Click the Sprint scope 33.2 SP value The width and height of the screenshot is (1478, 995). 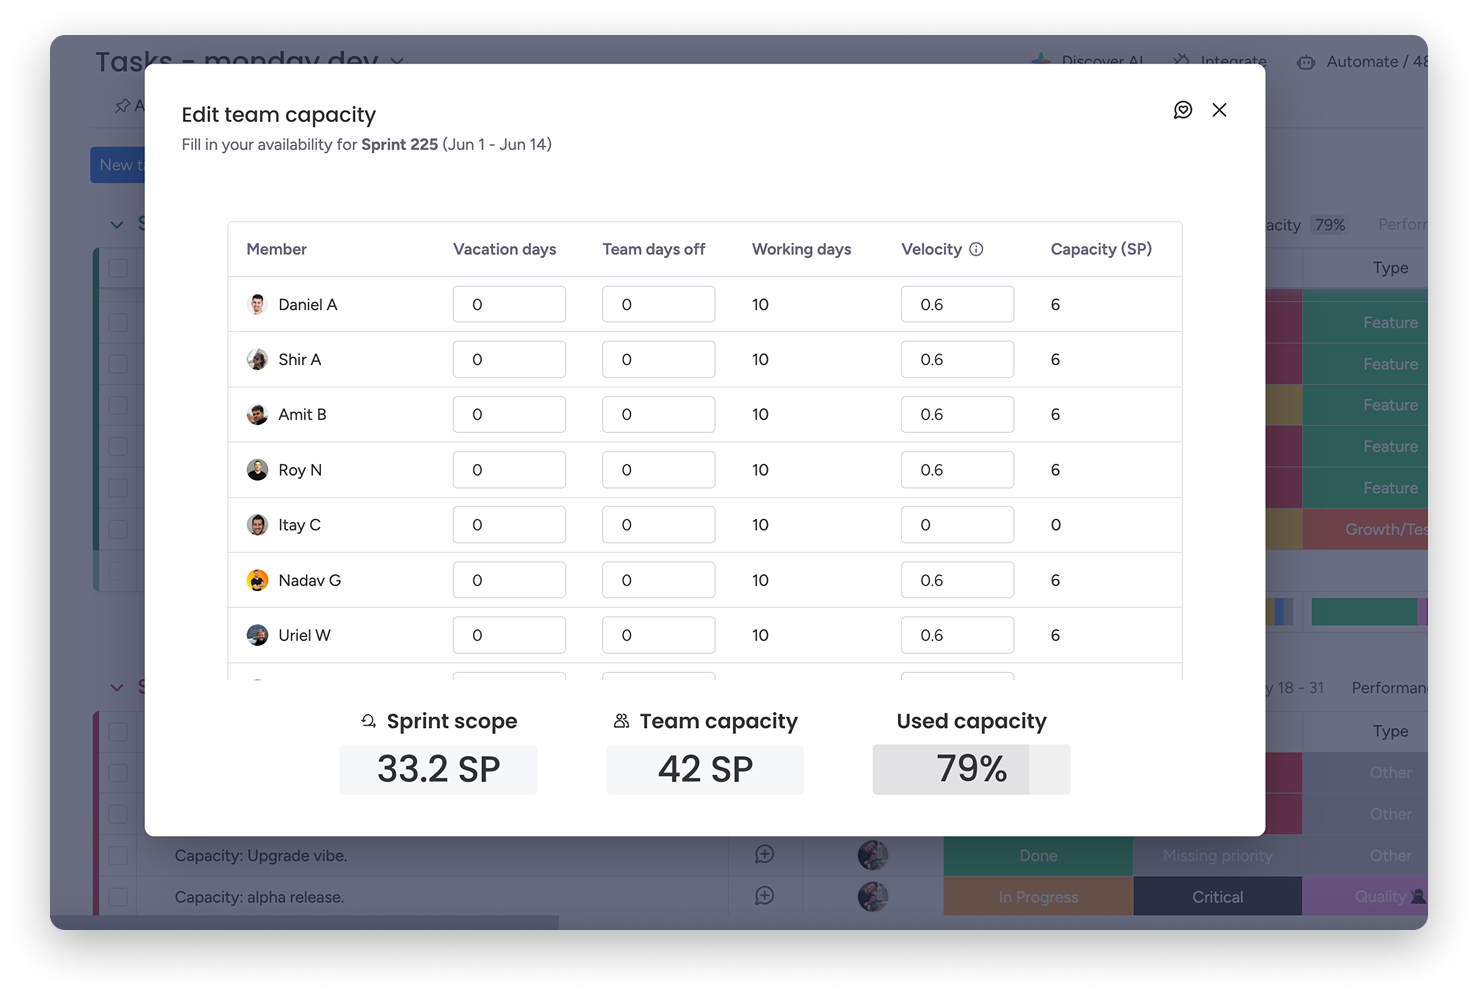point(438,769)
